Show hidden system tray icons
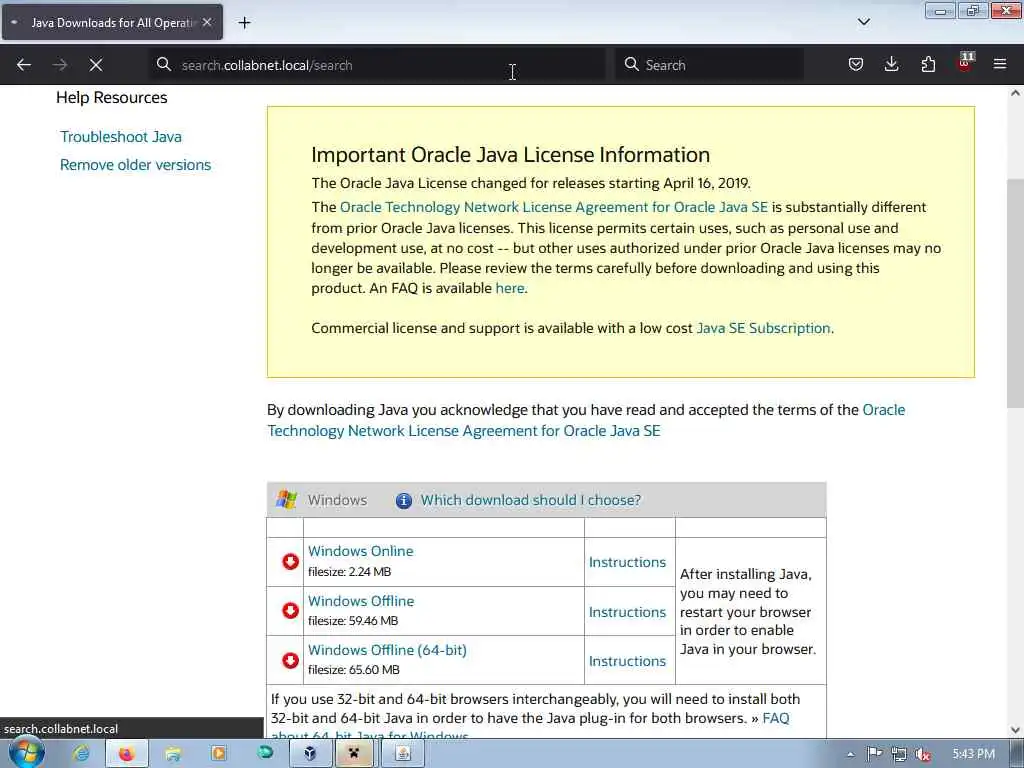The image size is (1024, 768). [x=850, y=755]
